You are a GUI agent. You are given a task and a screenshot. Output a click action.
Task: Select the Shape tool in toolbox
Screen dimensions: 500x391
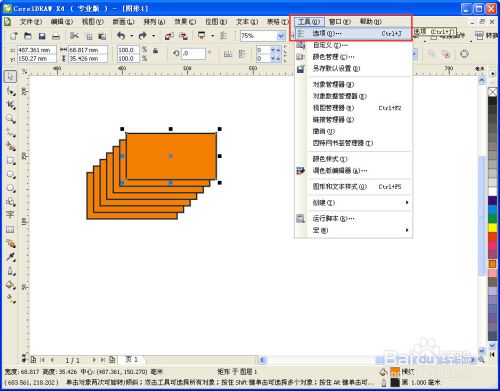pos(10,91)
